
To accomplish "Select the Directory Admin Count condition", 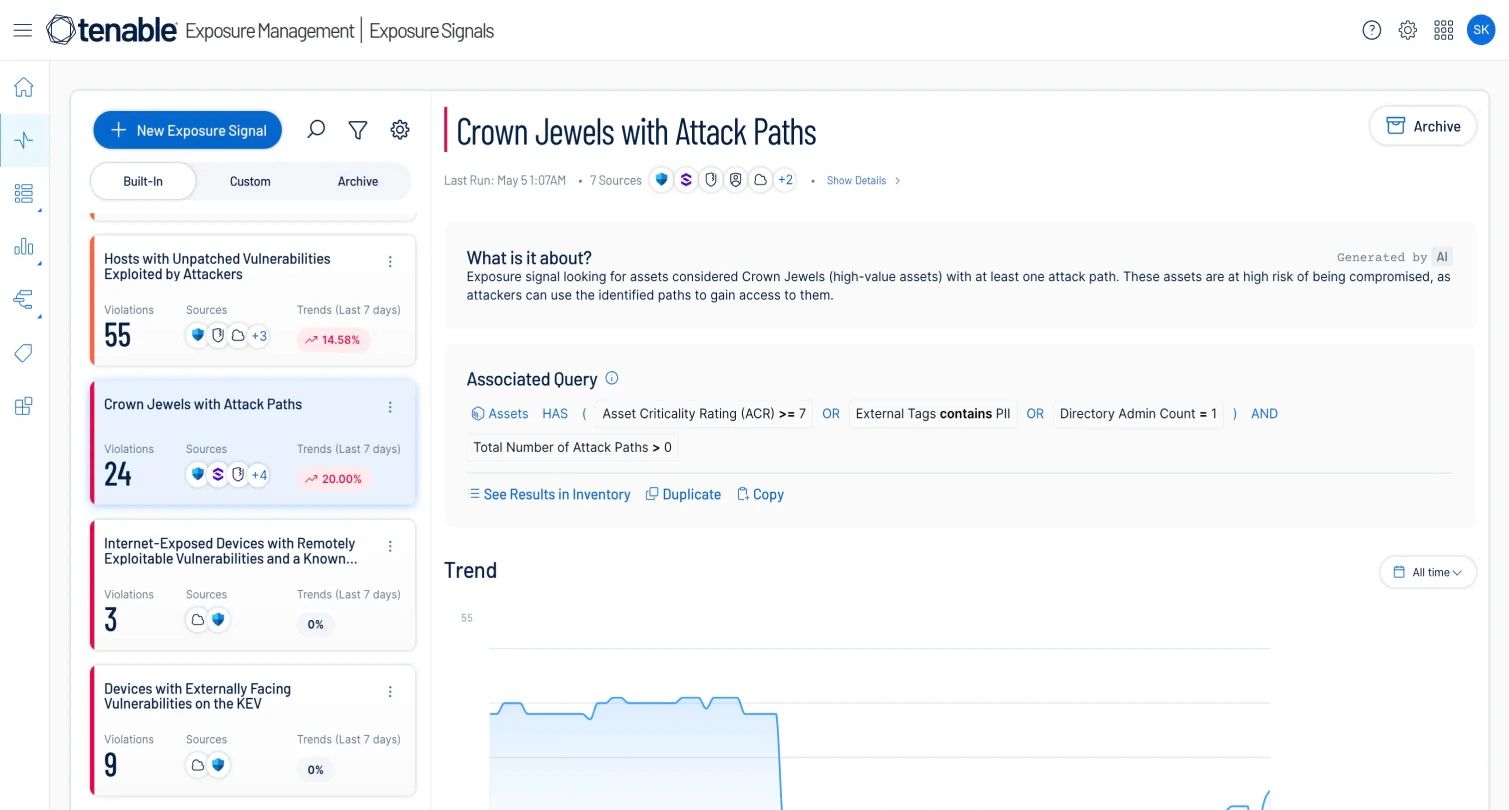I will 1138,414.
